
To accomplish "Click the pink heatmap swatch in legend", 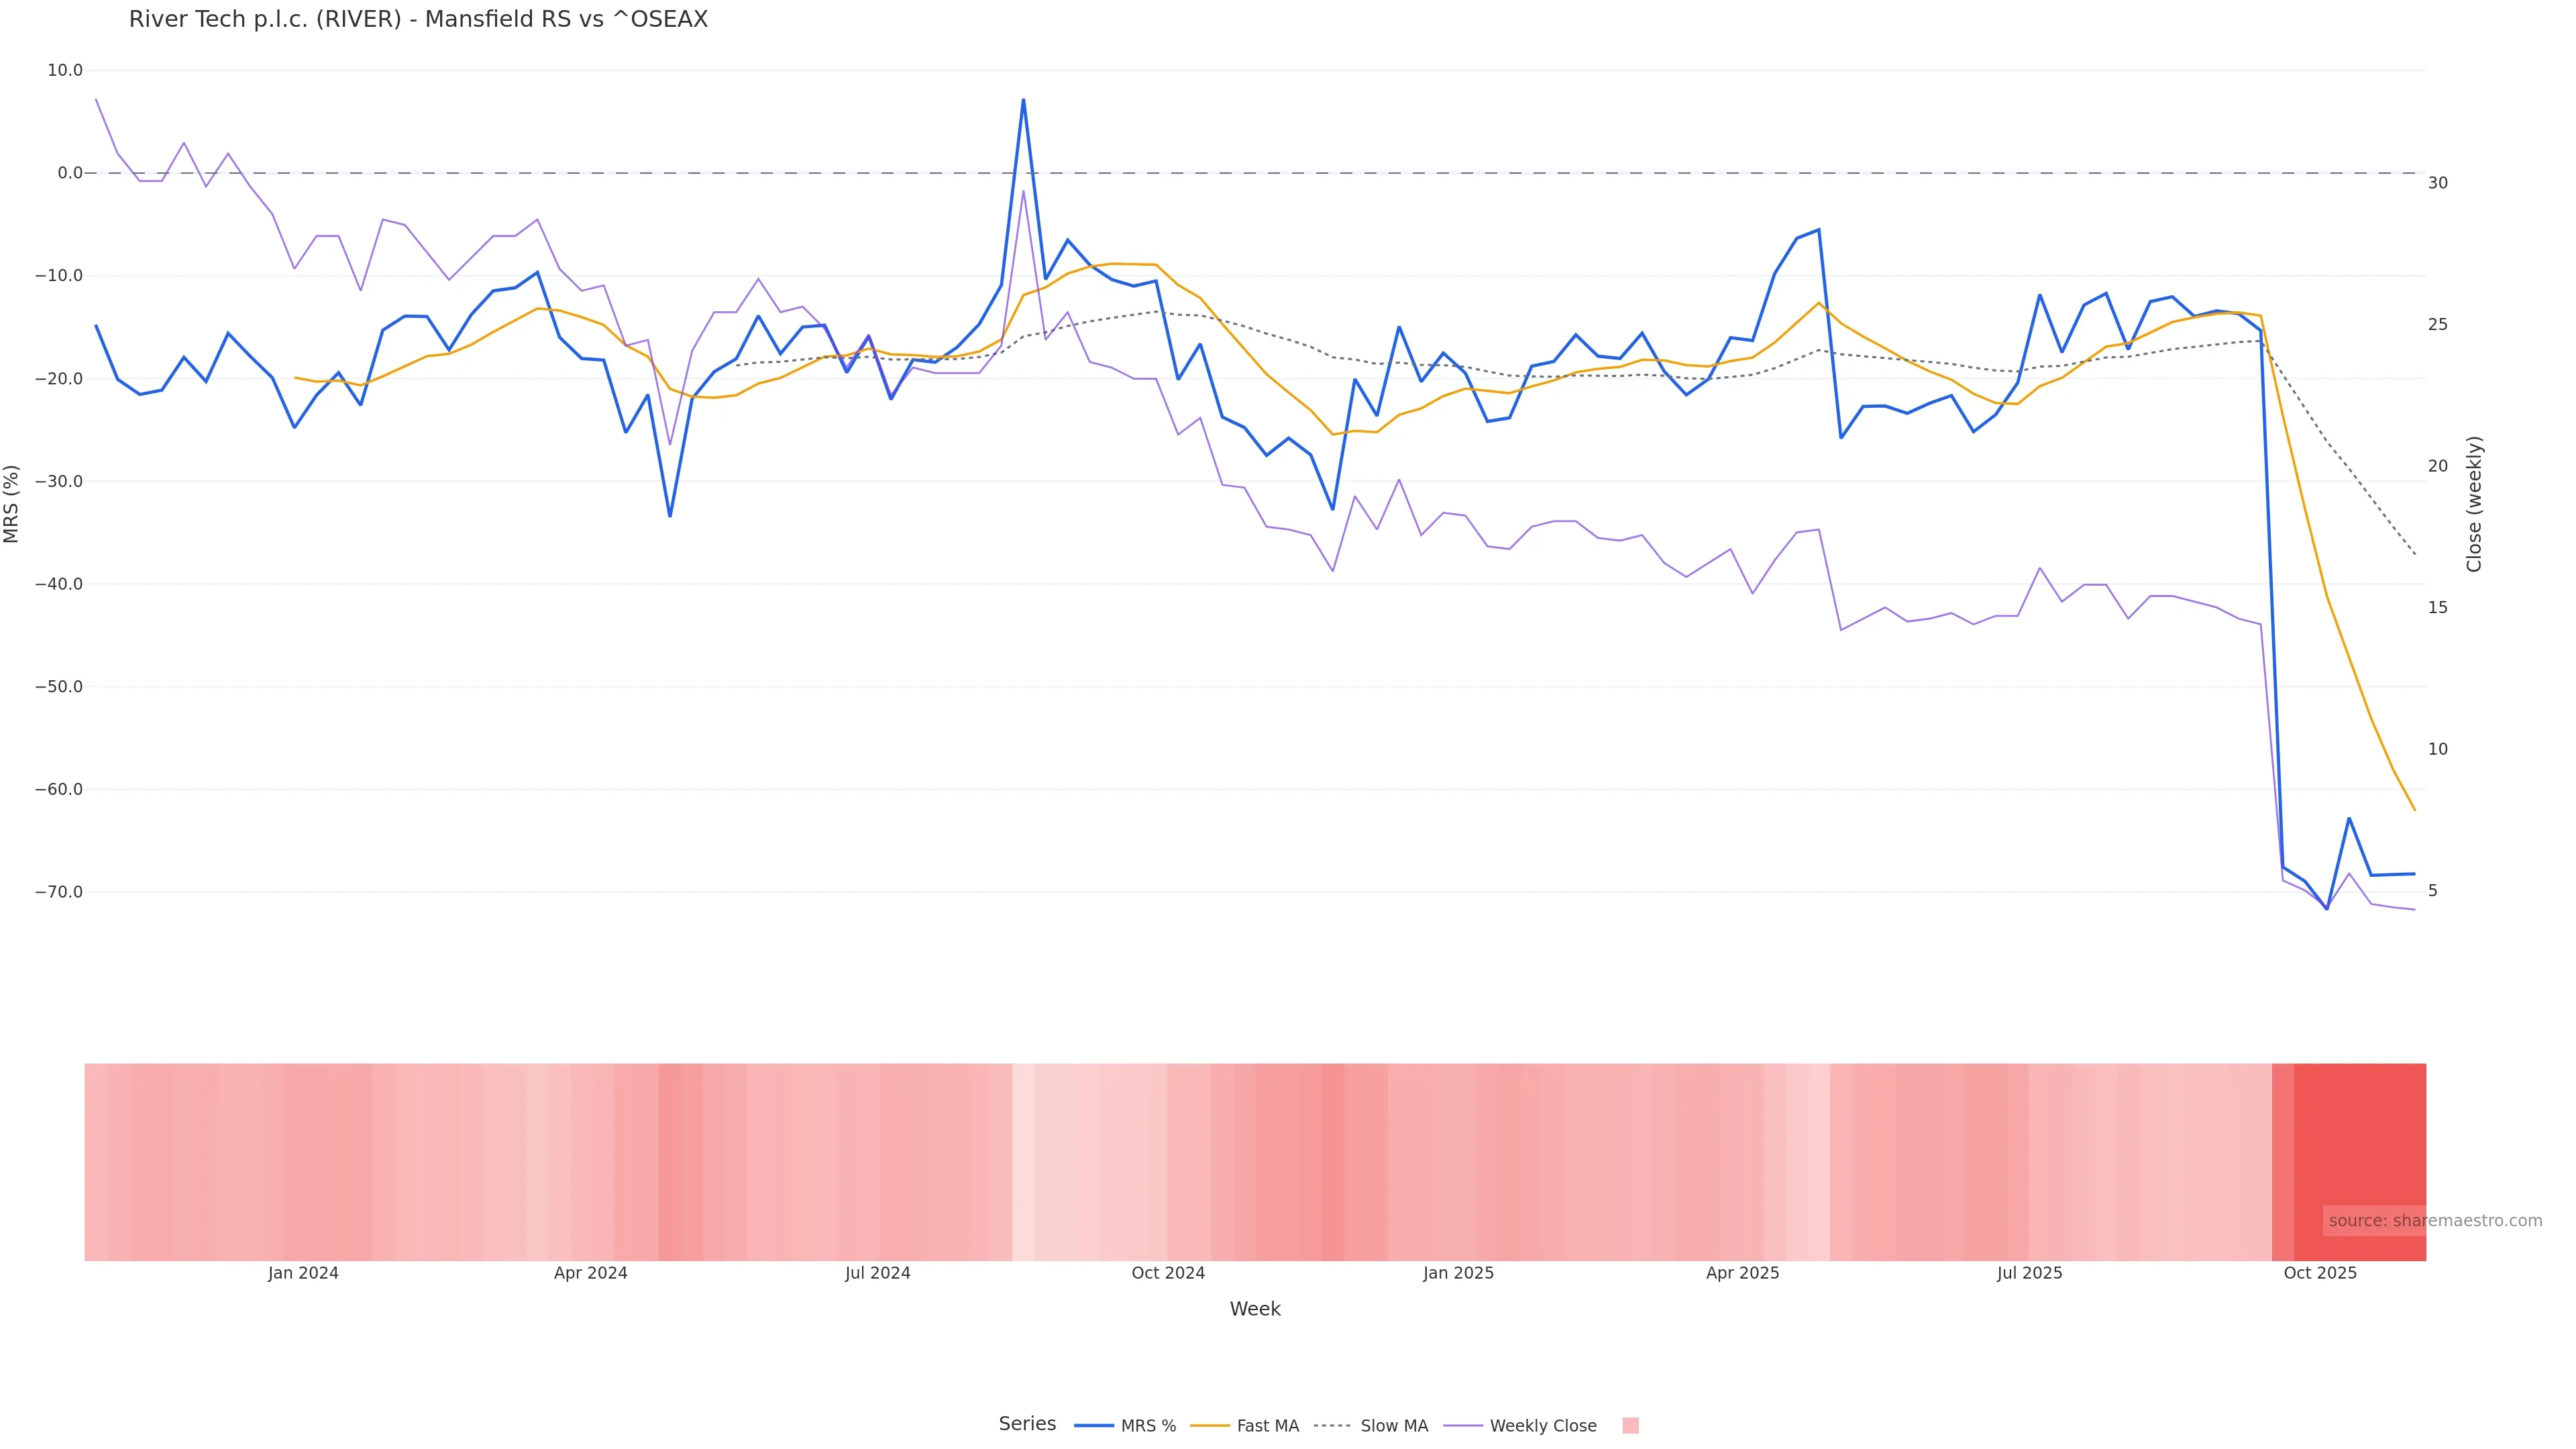I will (x=1630, y=1426).
